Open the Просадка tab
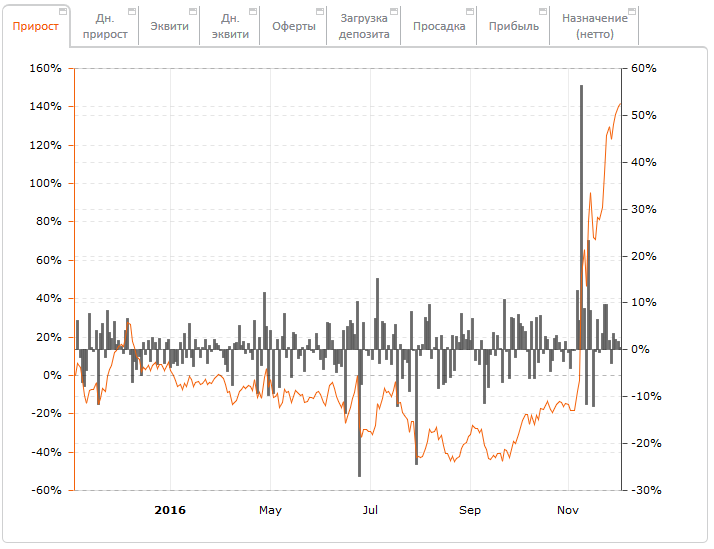The width and height of the screenshot is (714, 549). [x=439, y=27]
